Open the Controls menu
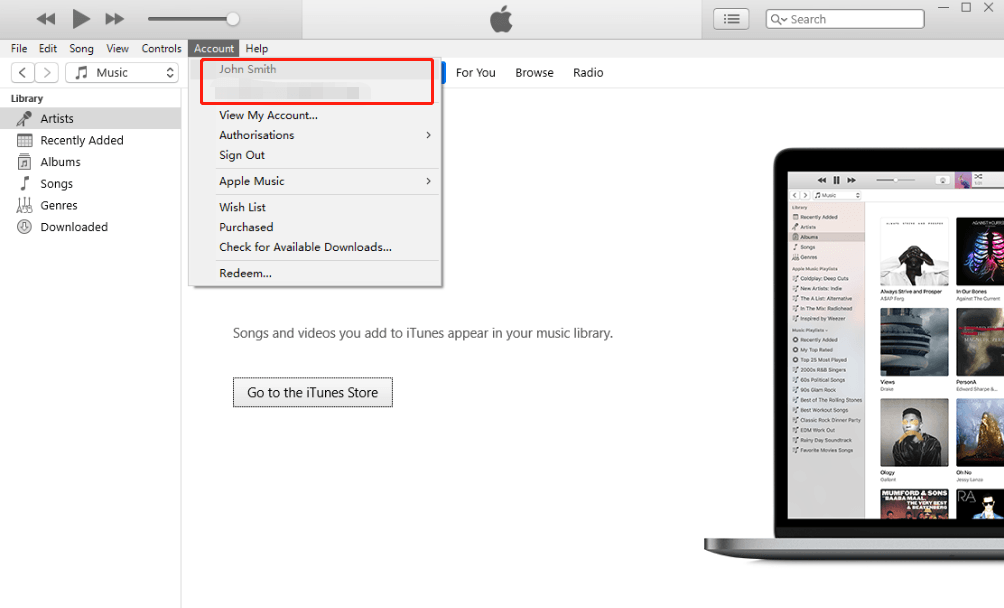Image resolution: width=1004 pixels, height=608 pixels. click(x=161, y=49)
